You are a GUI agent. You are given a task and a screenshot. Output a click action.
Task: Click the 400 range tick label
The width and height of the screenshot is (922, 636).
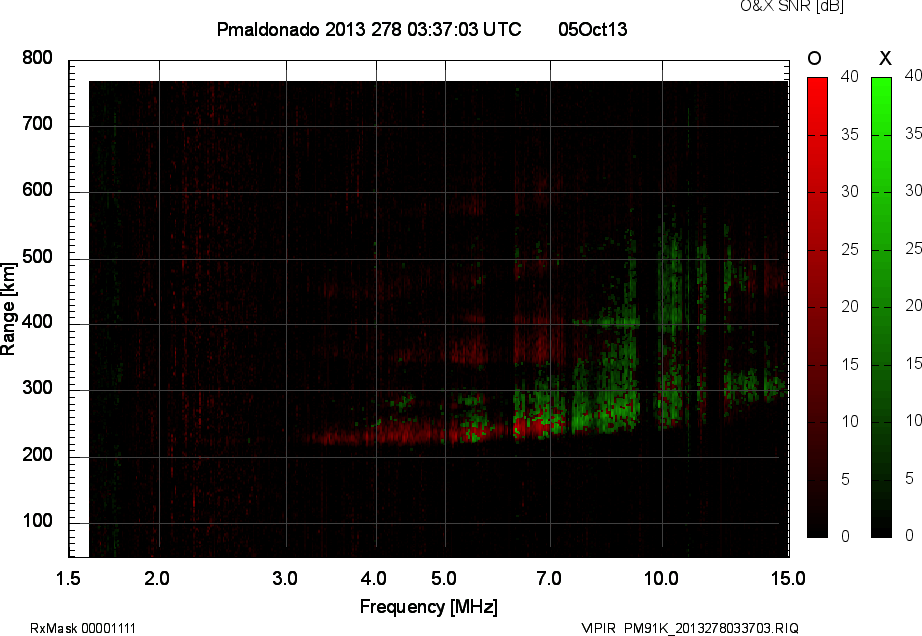tap(37, 322)
